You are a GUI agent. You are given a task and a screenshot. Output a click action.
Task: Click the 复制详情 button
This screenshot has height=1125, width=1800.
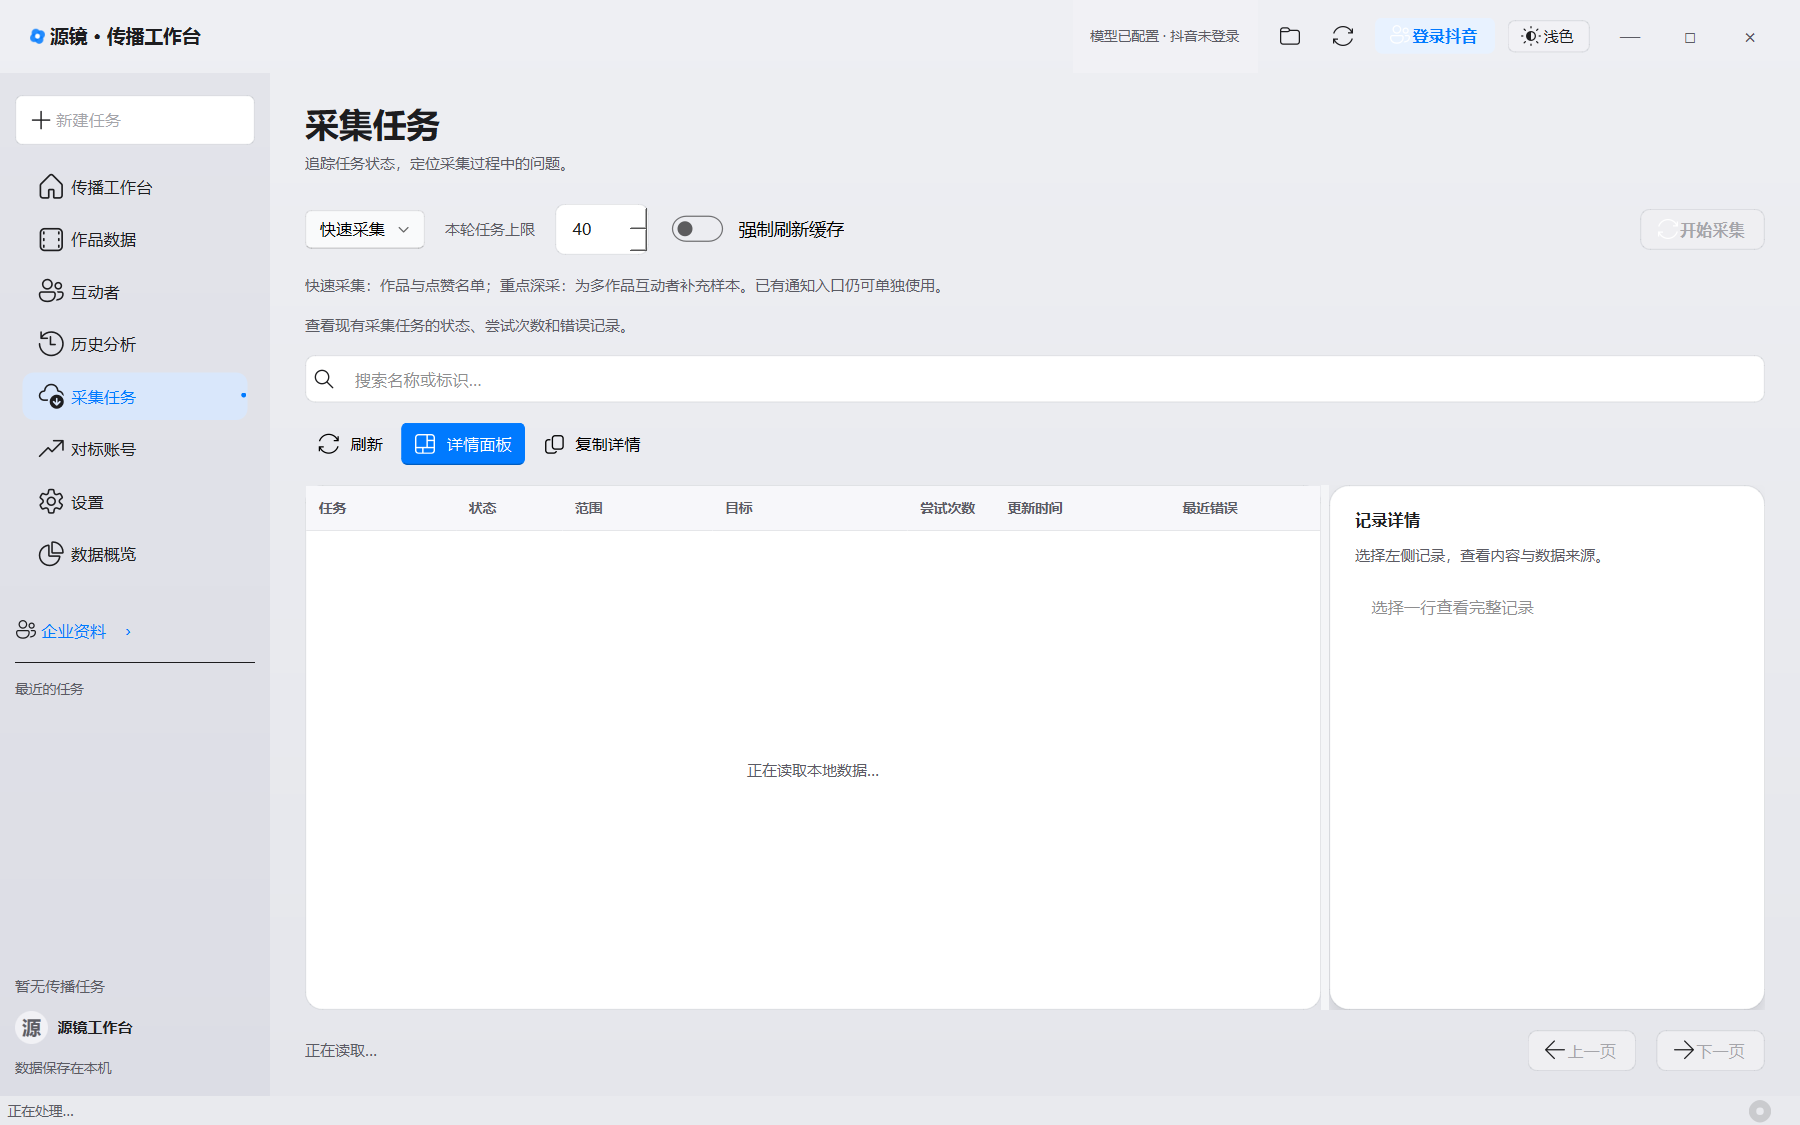coord(592,444)
